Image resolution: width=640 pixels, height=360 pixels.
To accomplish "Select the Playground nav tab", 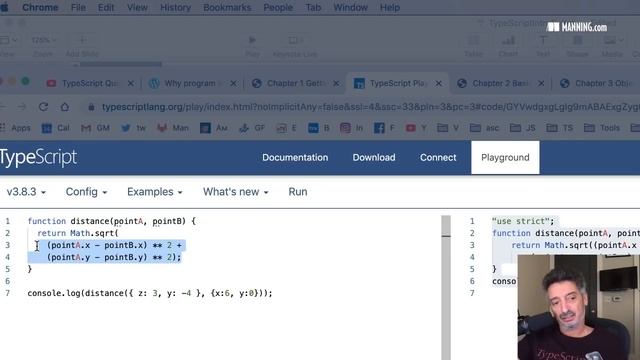I will click(505, 158).
